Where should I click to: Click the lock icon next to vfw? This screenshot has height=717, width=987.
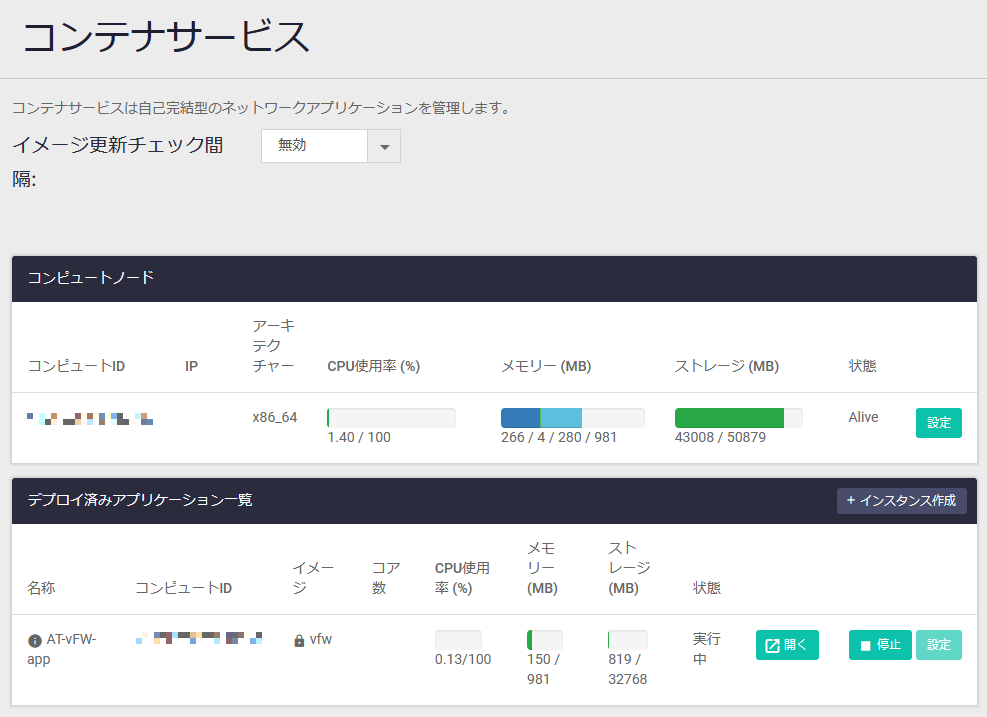pos(299,641)
